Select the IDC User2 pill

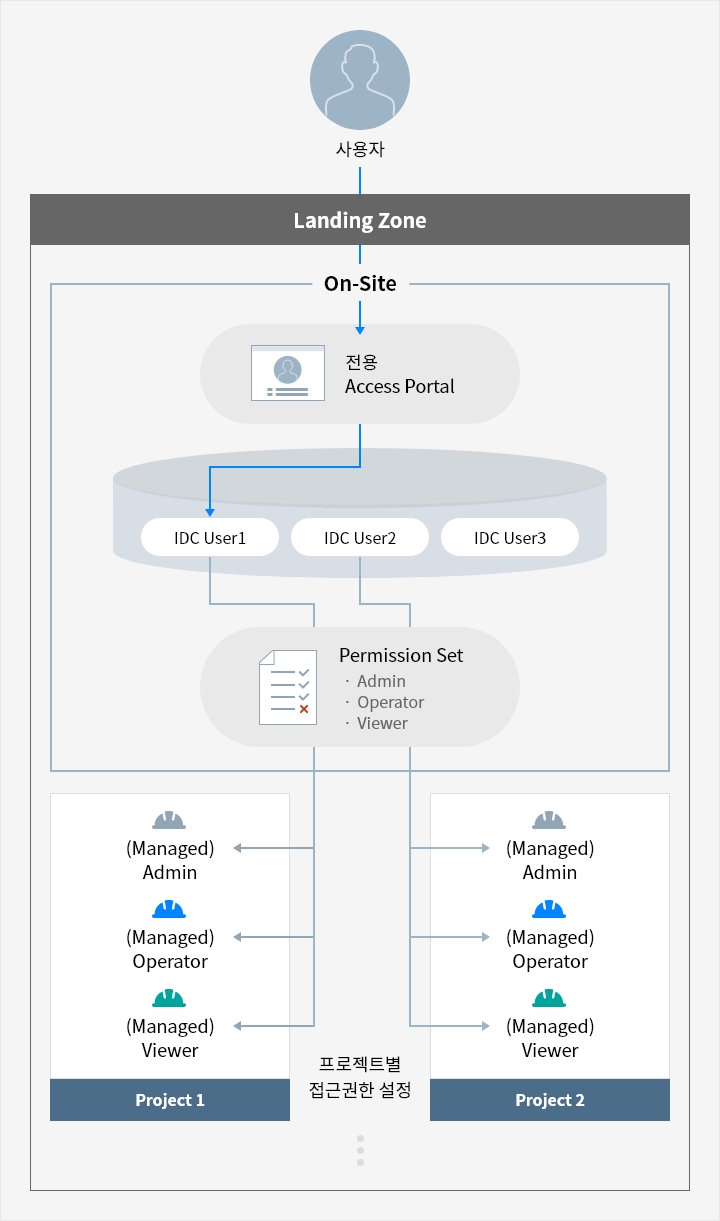[360, 538]
